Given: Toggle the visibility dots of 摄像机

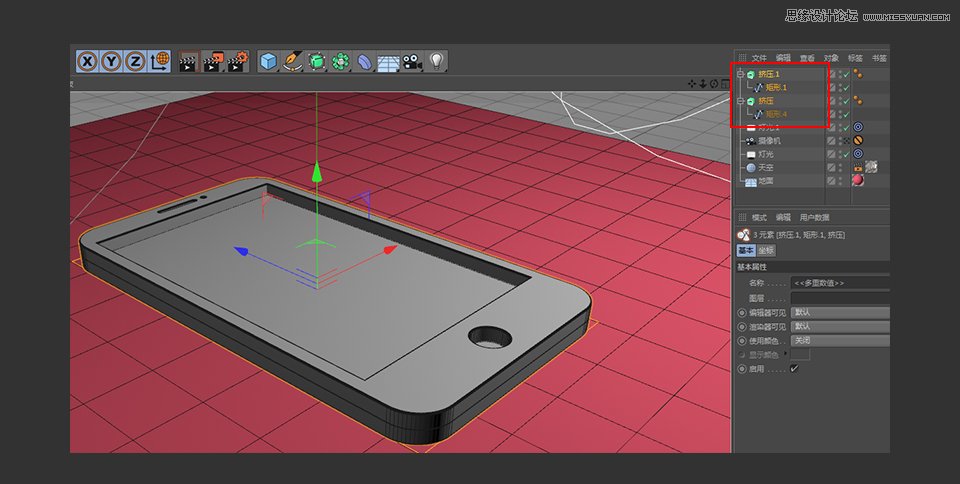Looking at the screenshot, I should click(840, 141).
